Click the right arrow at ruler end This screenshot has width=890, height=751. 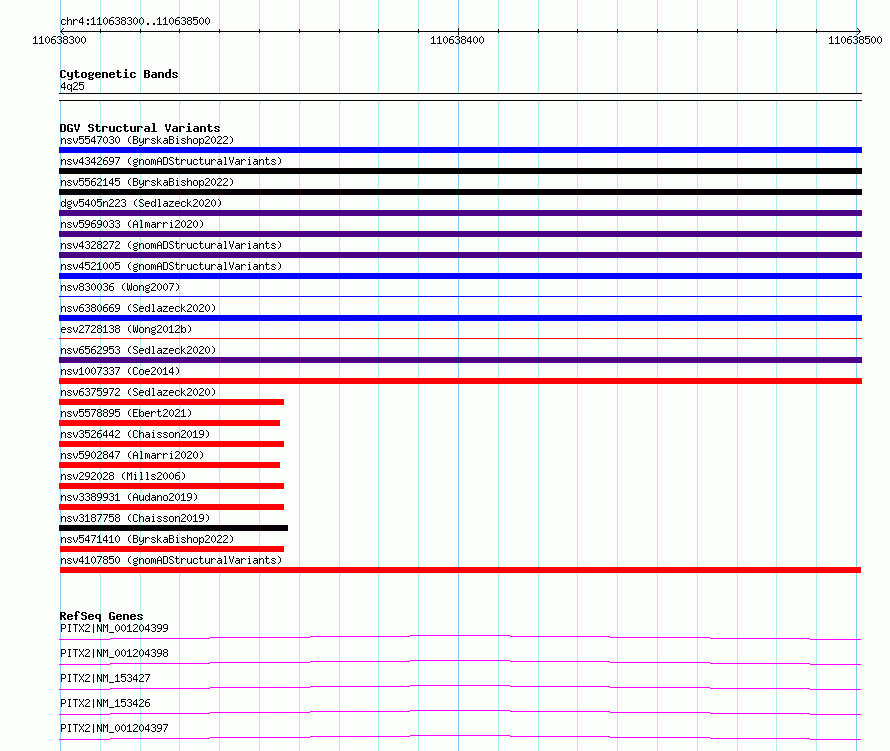pos(858,31)
